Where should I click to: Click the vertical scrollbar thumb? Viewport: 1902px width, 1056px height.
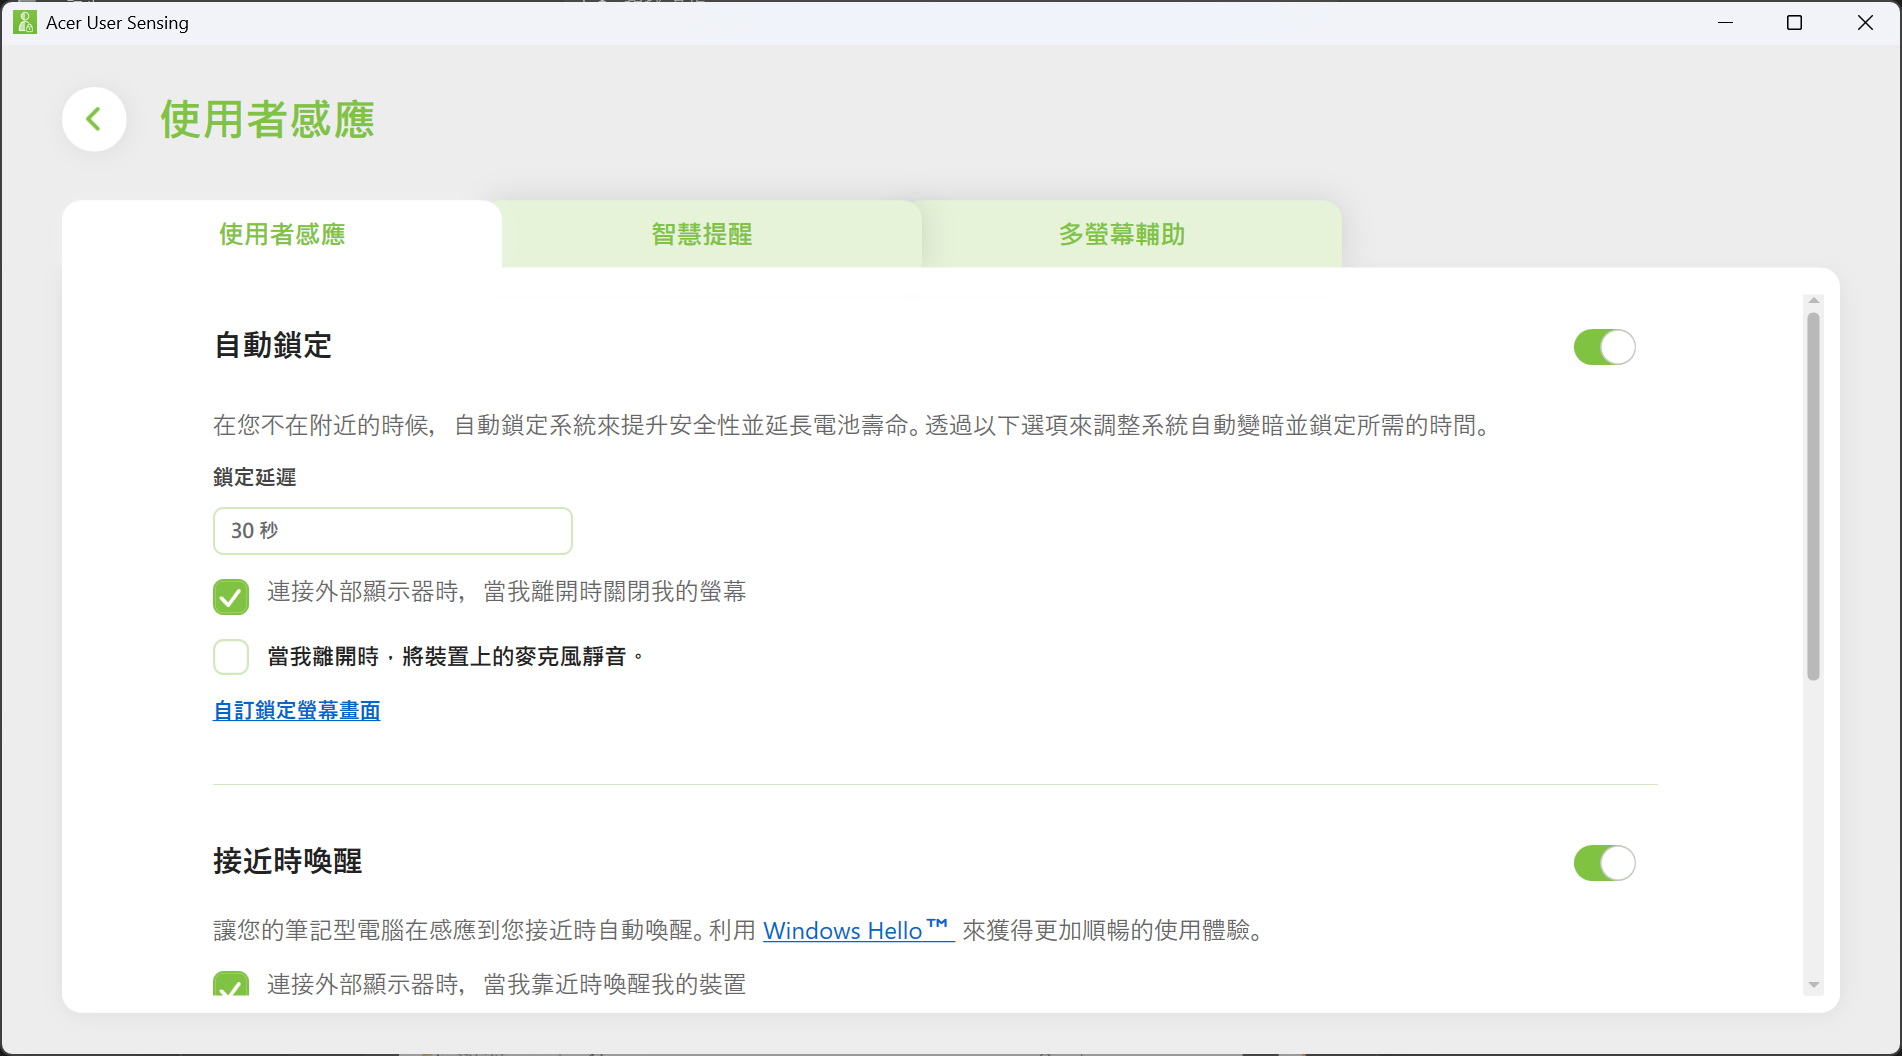(x=1813, y=495)
